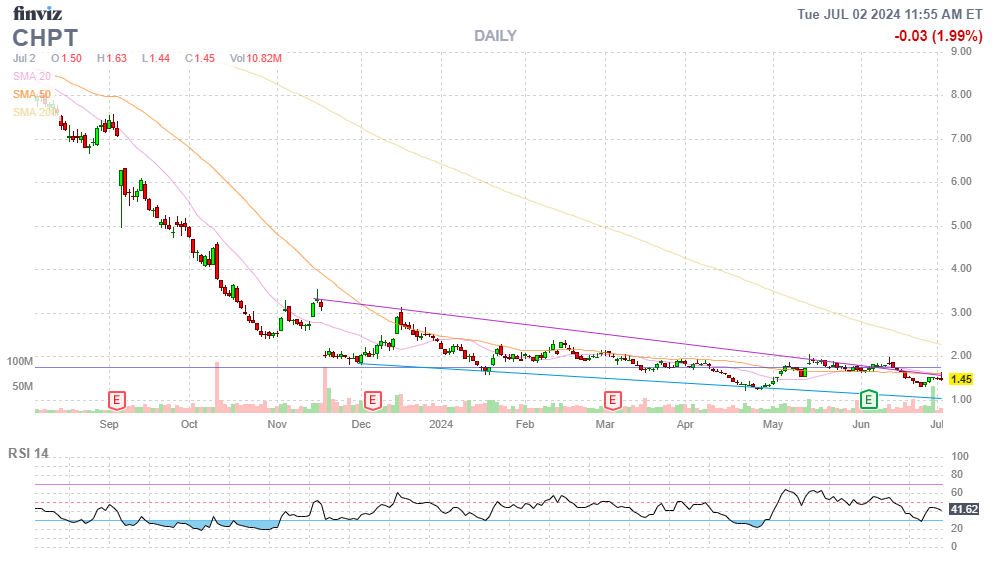The height and width of the screenshot is (562, 996).
Task: Click the red earnings marker near December
Action: [x=372, y=400]
